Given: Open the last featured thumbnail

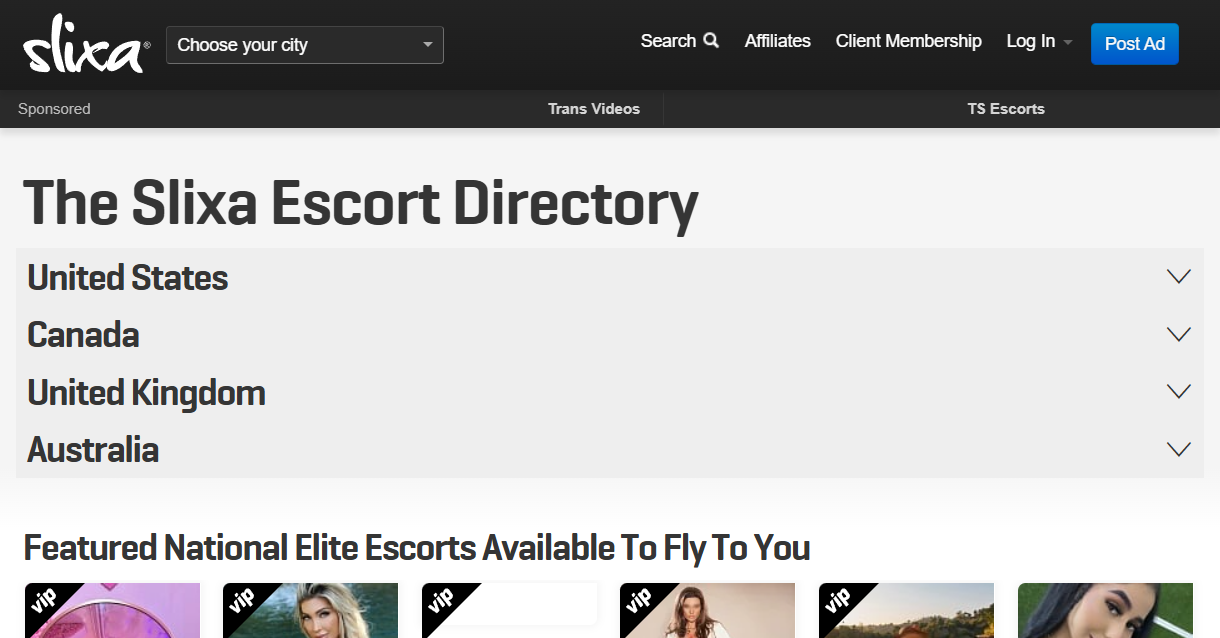Looking at the screenshot, I should click(1105, 611).
